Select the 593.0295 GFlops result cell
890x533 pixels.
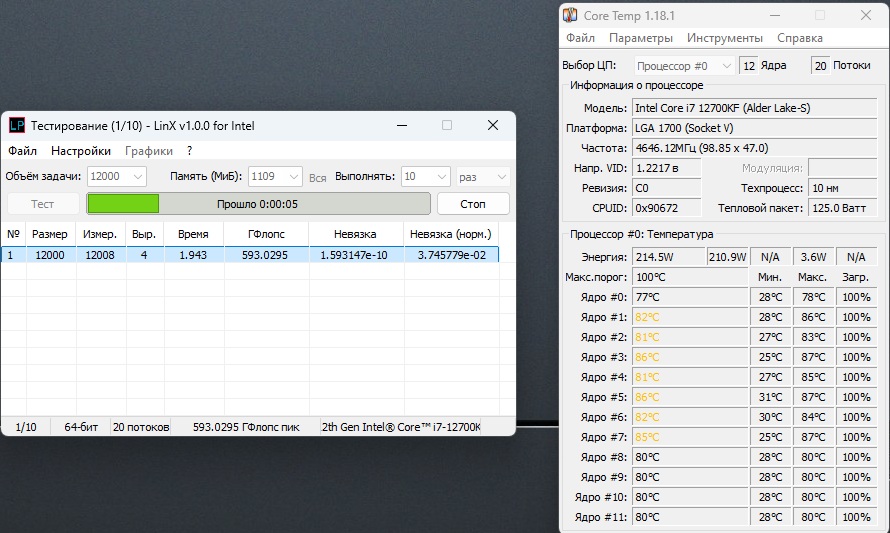click(265, 255)
